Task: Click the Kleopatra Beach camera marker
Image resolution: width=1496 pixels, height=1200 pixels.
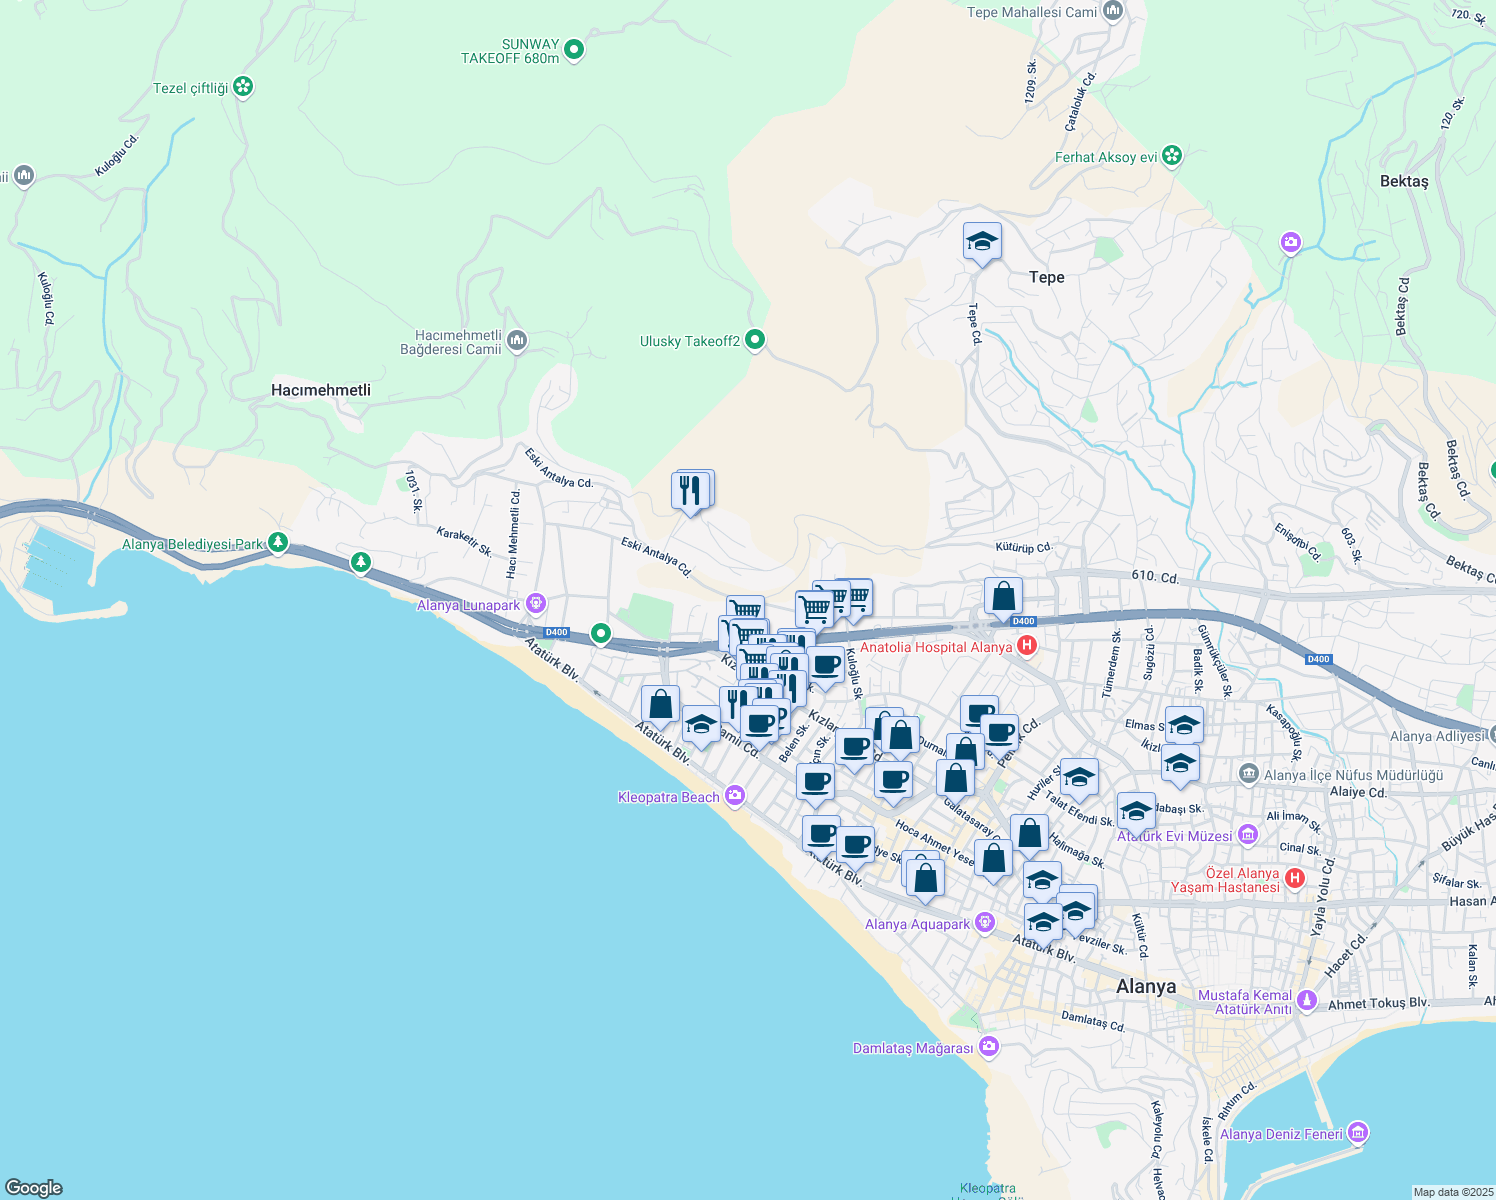Action: [x=735, y=796]
